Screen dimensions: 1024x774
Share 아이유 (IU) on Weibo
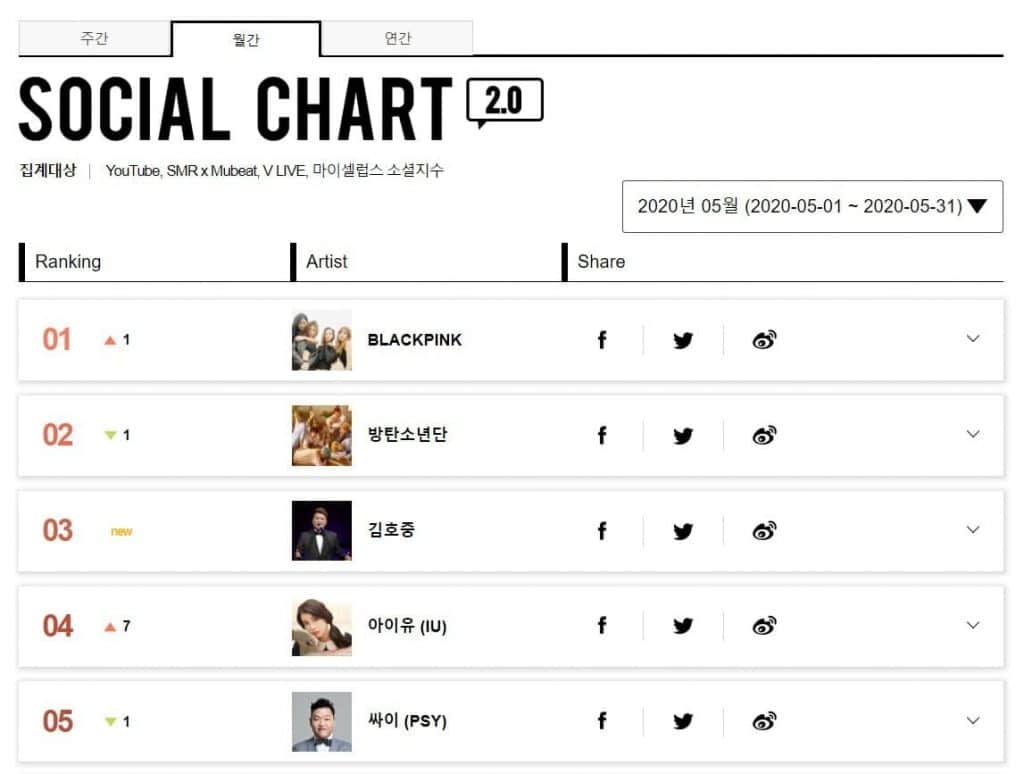tap(764, 626)
